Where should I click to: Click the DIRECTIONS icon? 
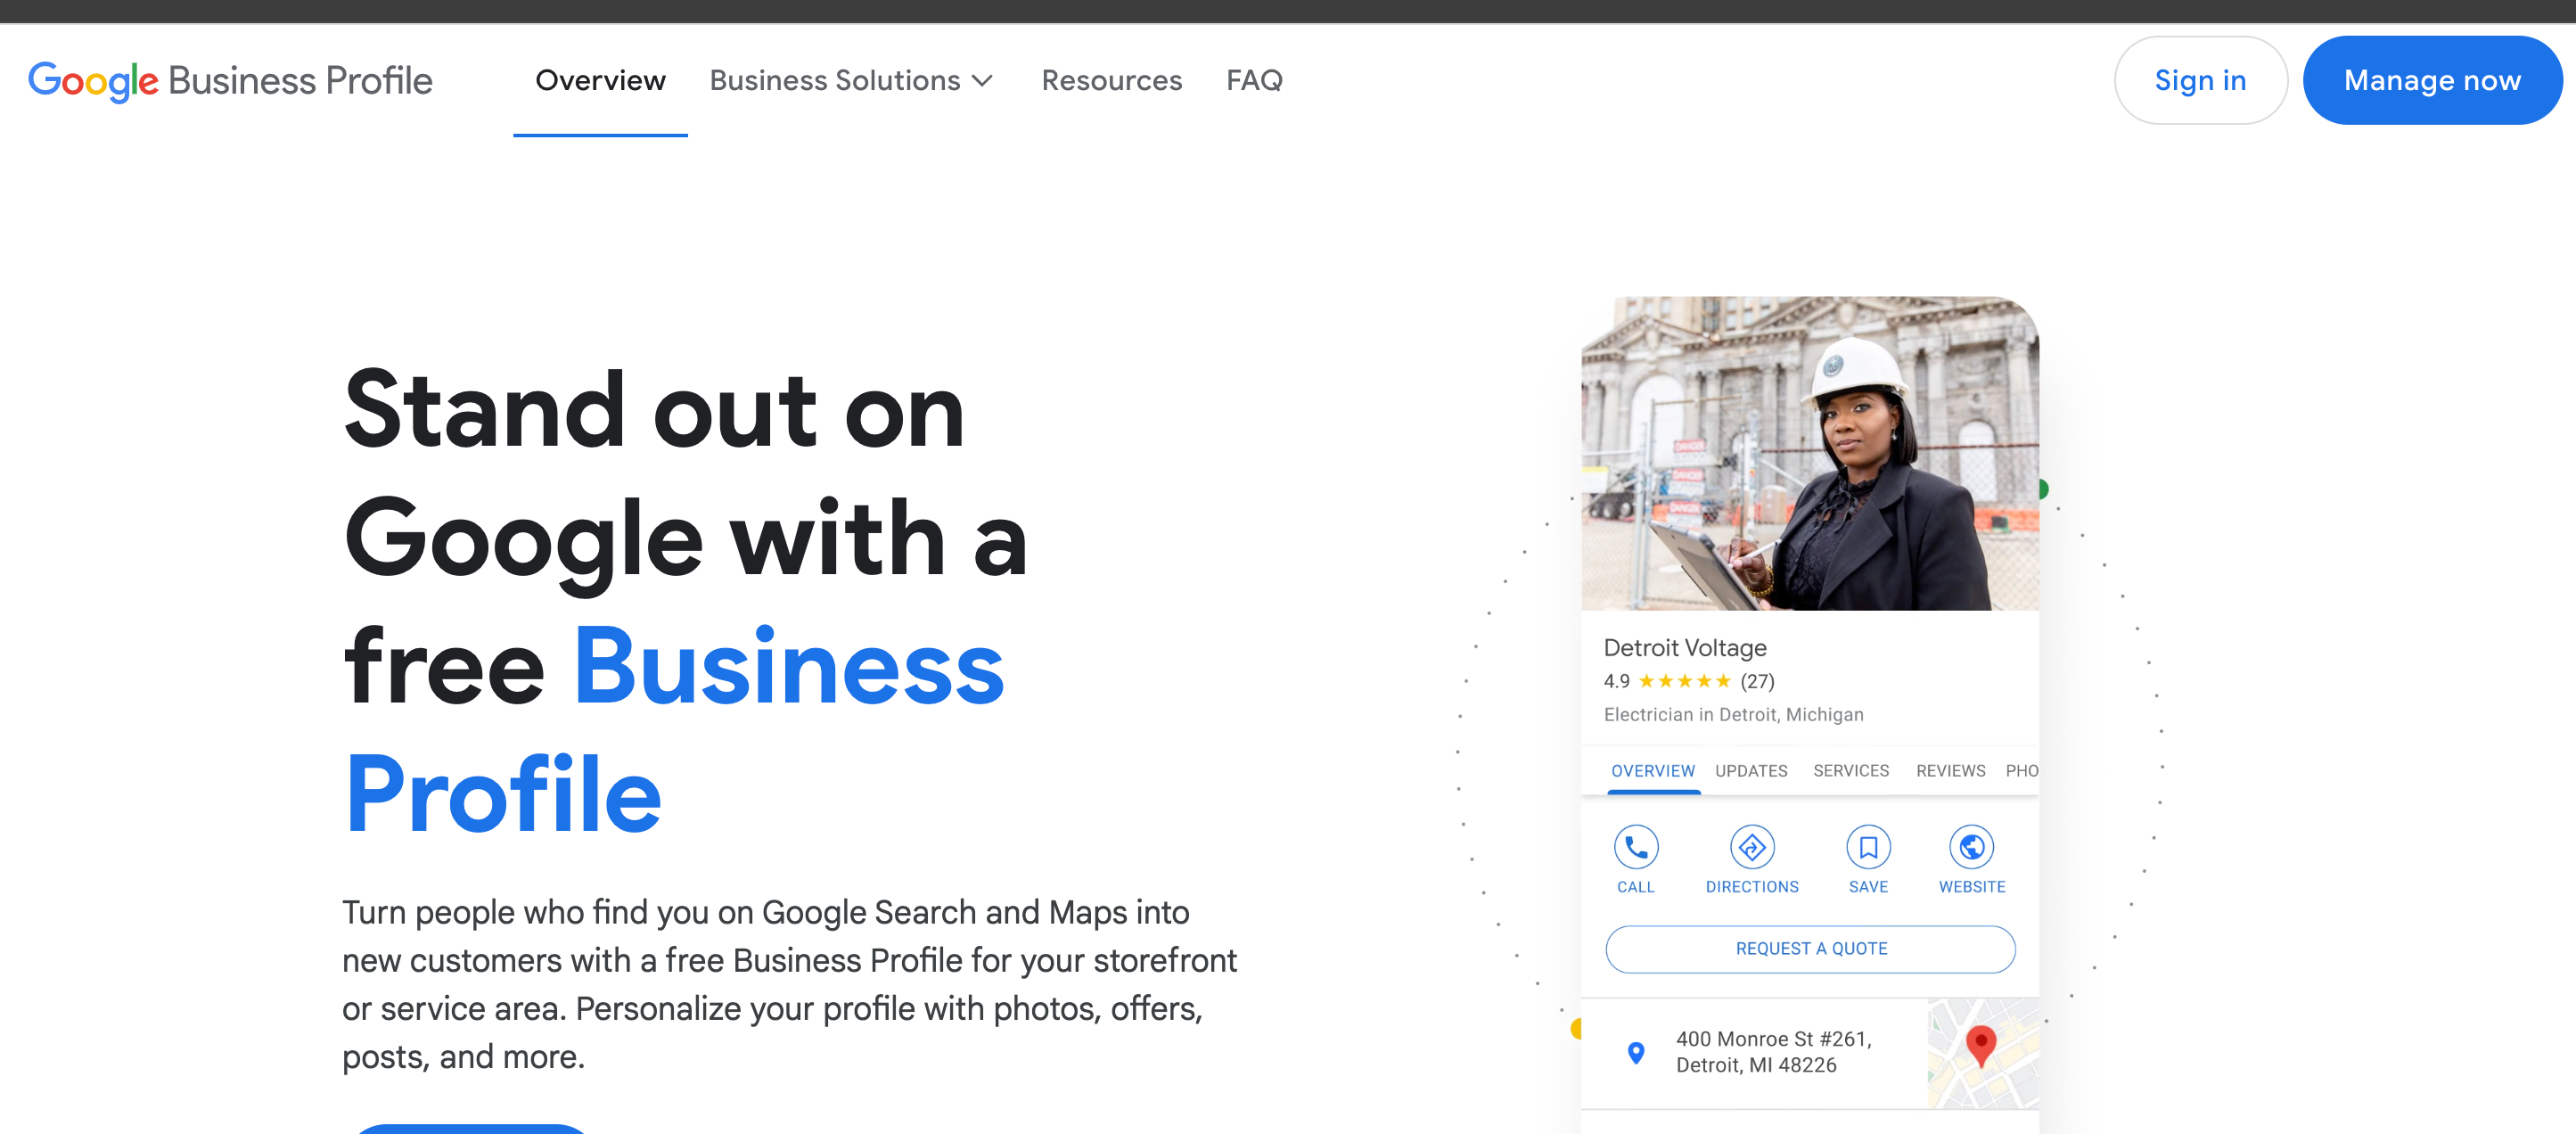click(x=1752, y=847)
